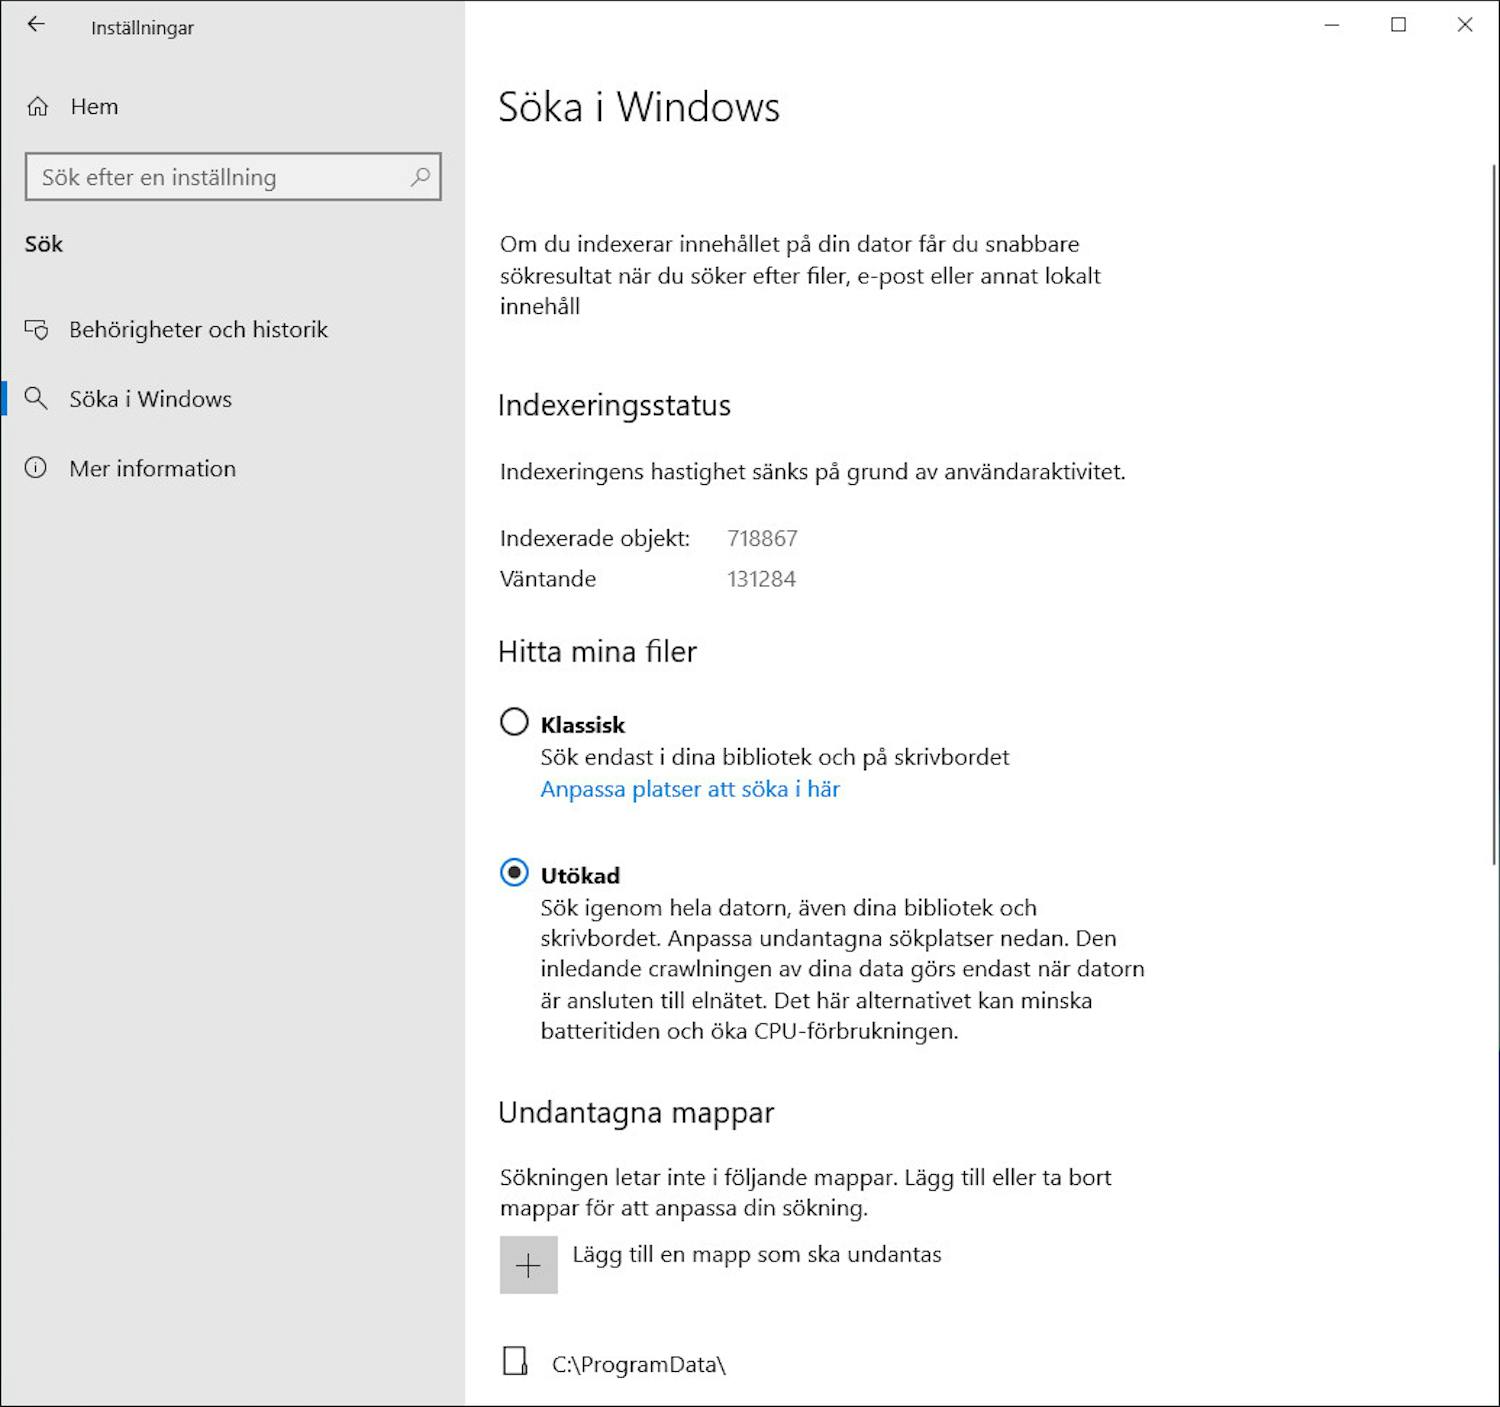The image size is (1500, 1407).
Task: Select the Utökad search mode
Action: (x=514, y=871)
